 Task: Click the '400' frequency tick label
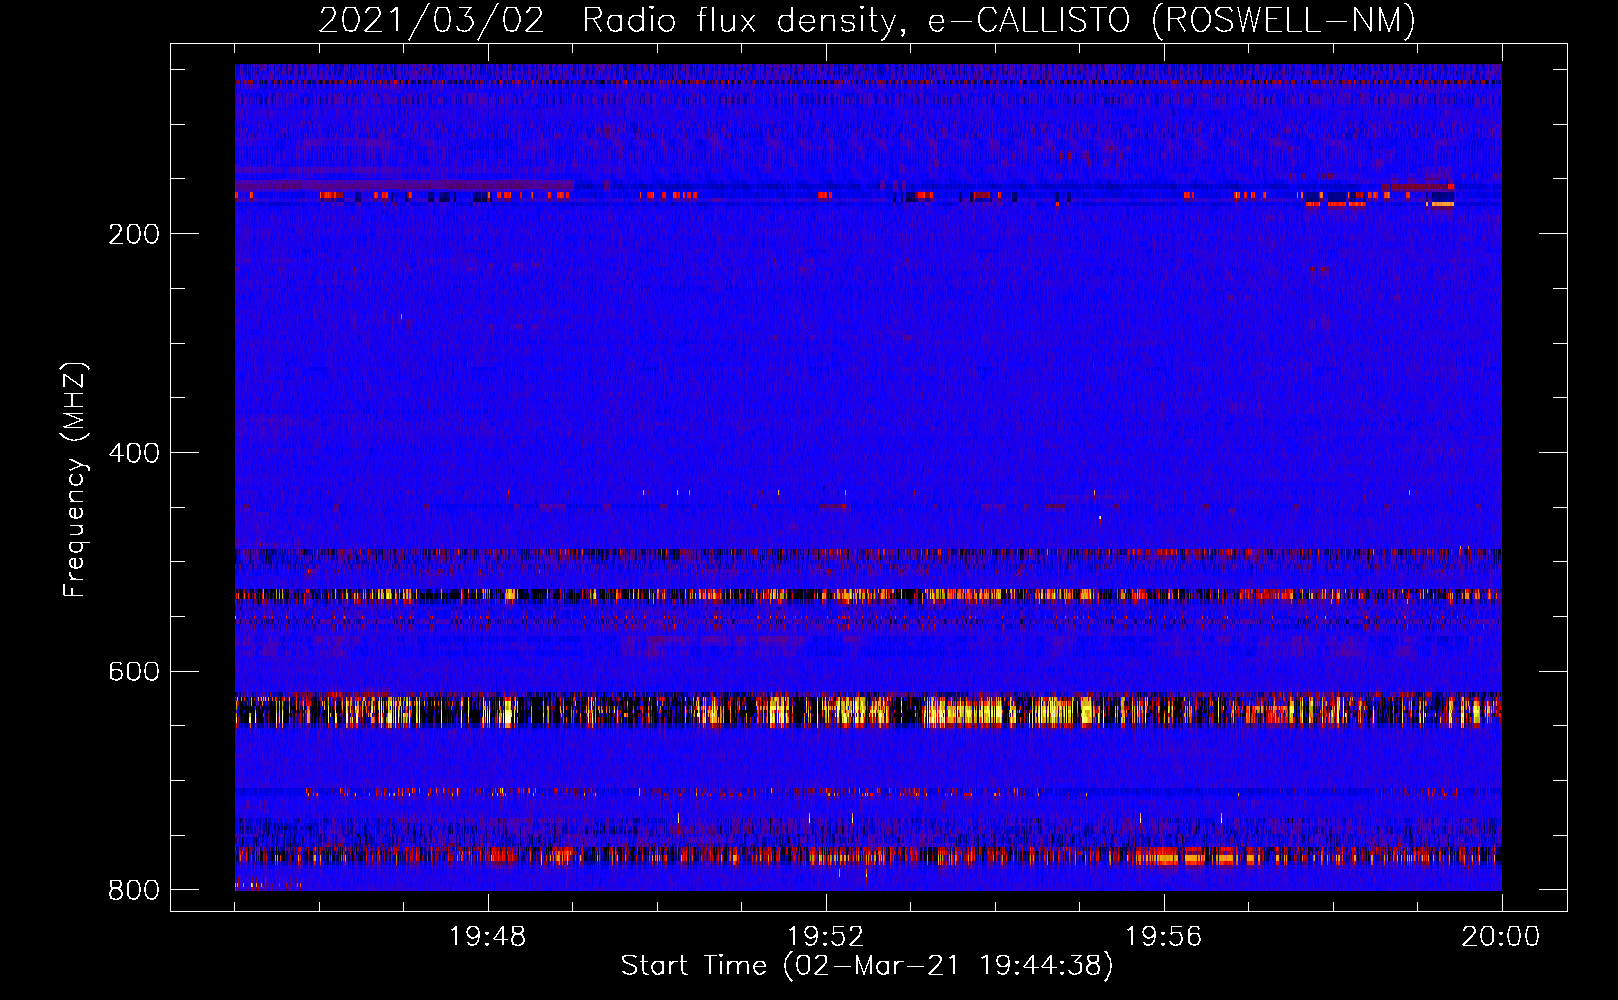pos(134,453)
